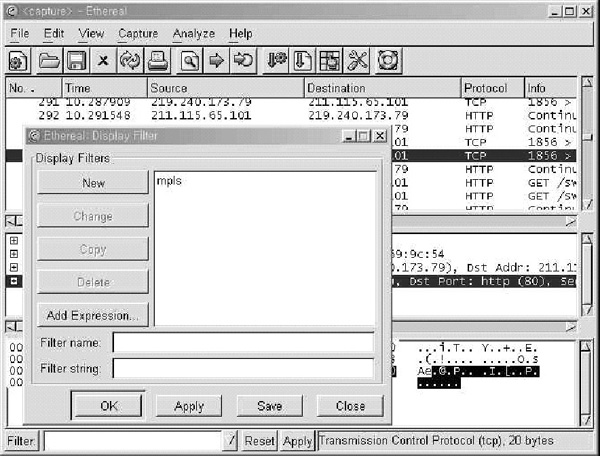Click the Filter button in bottom bar
The width and height of the screenshot is (600, 456).
21,441
